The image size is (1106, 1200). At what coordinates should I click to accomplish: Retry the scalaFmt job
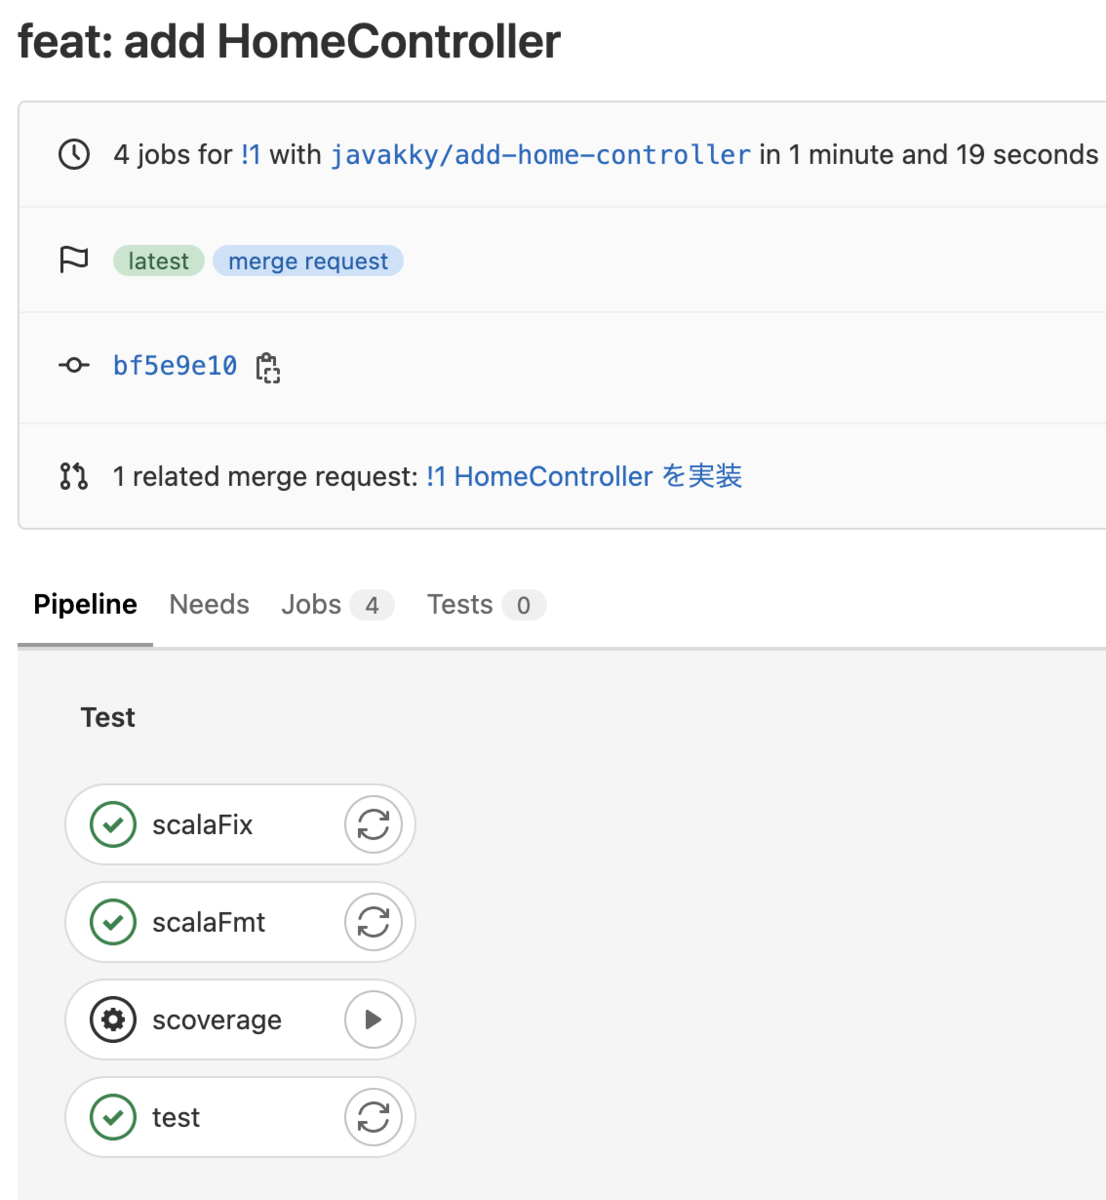pyautogui.click(x=373, y=922)
